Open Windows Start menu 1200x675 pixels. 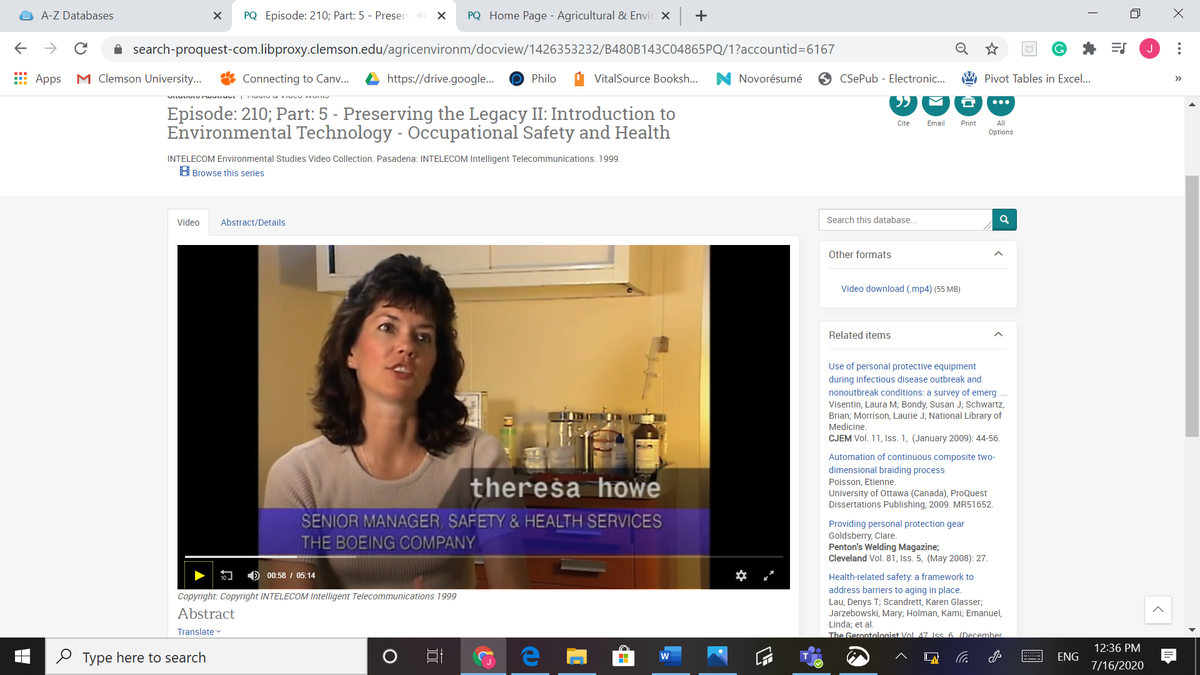[x=24, y=657]
